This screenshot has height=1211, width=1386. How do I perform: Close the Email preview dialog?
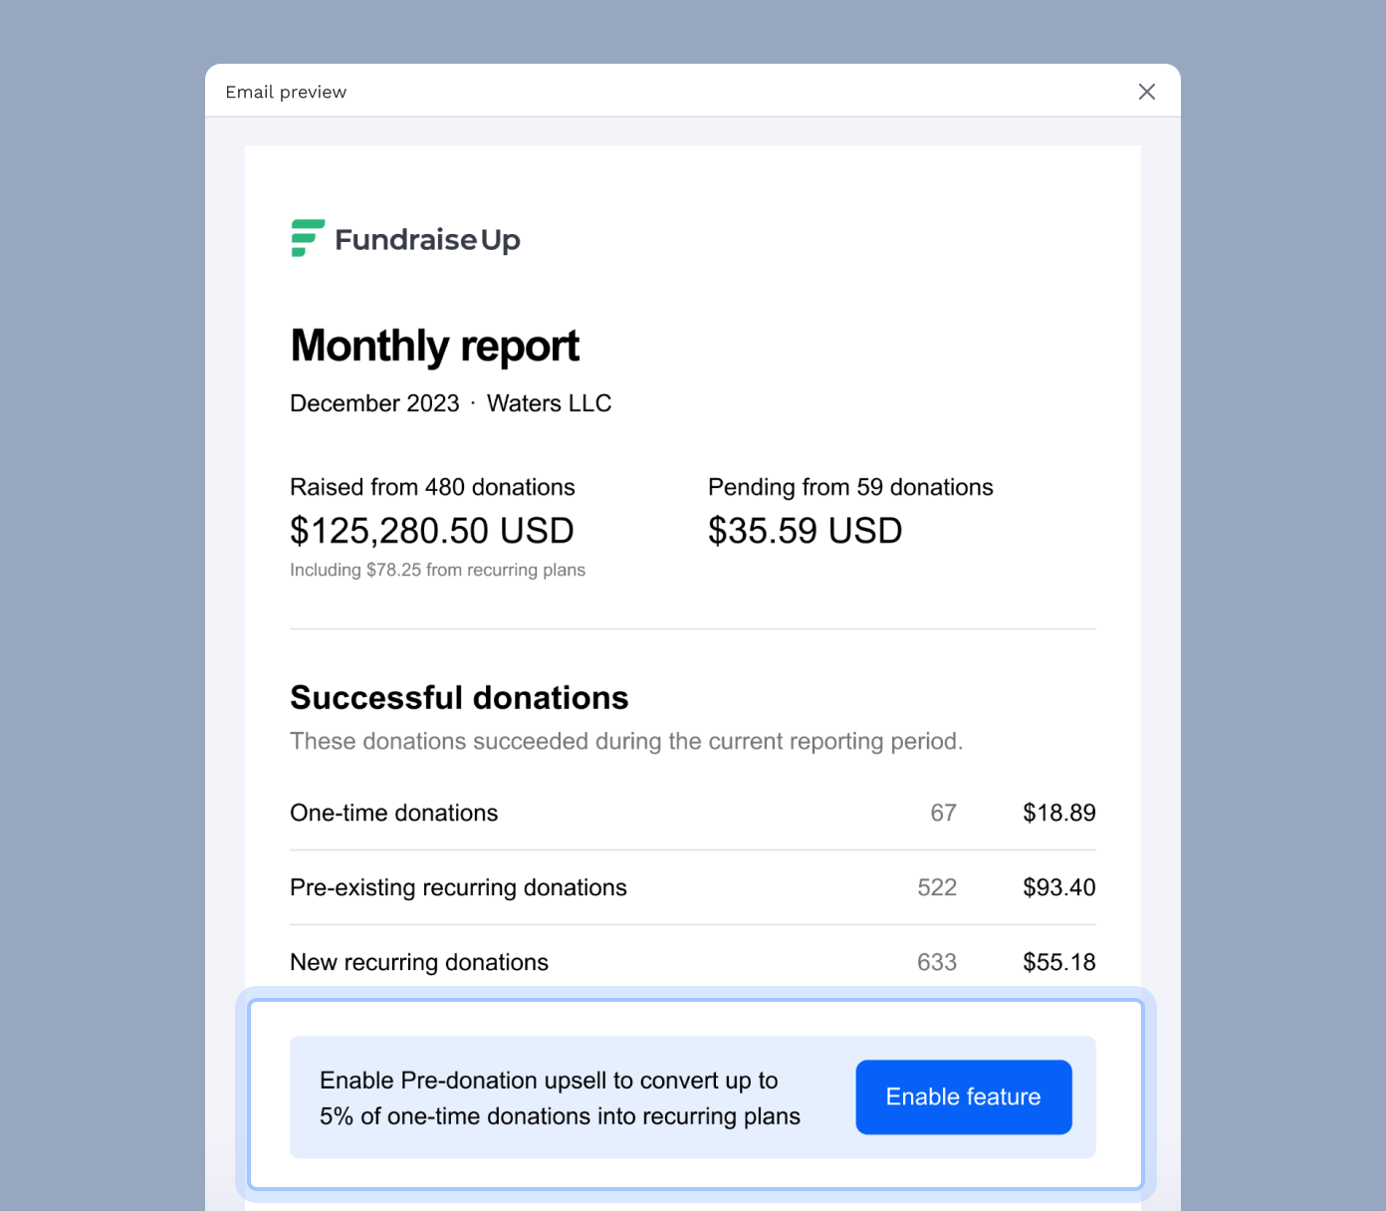1146,92
